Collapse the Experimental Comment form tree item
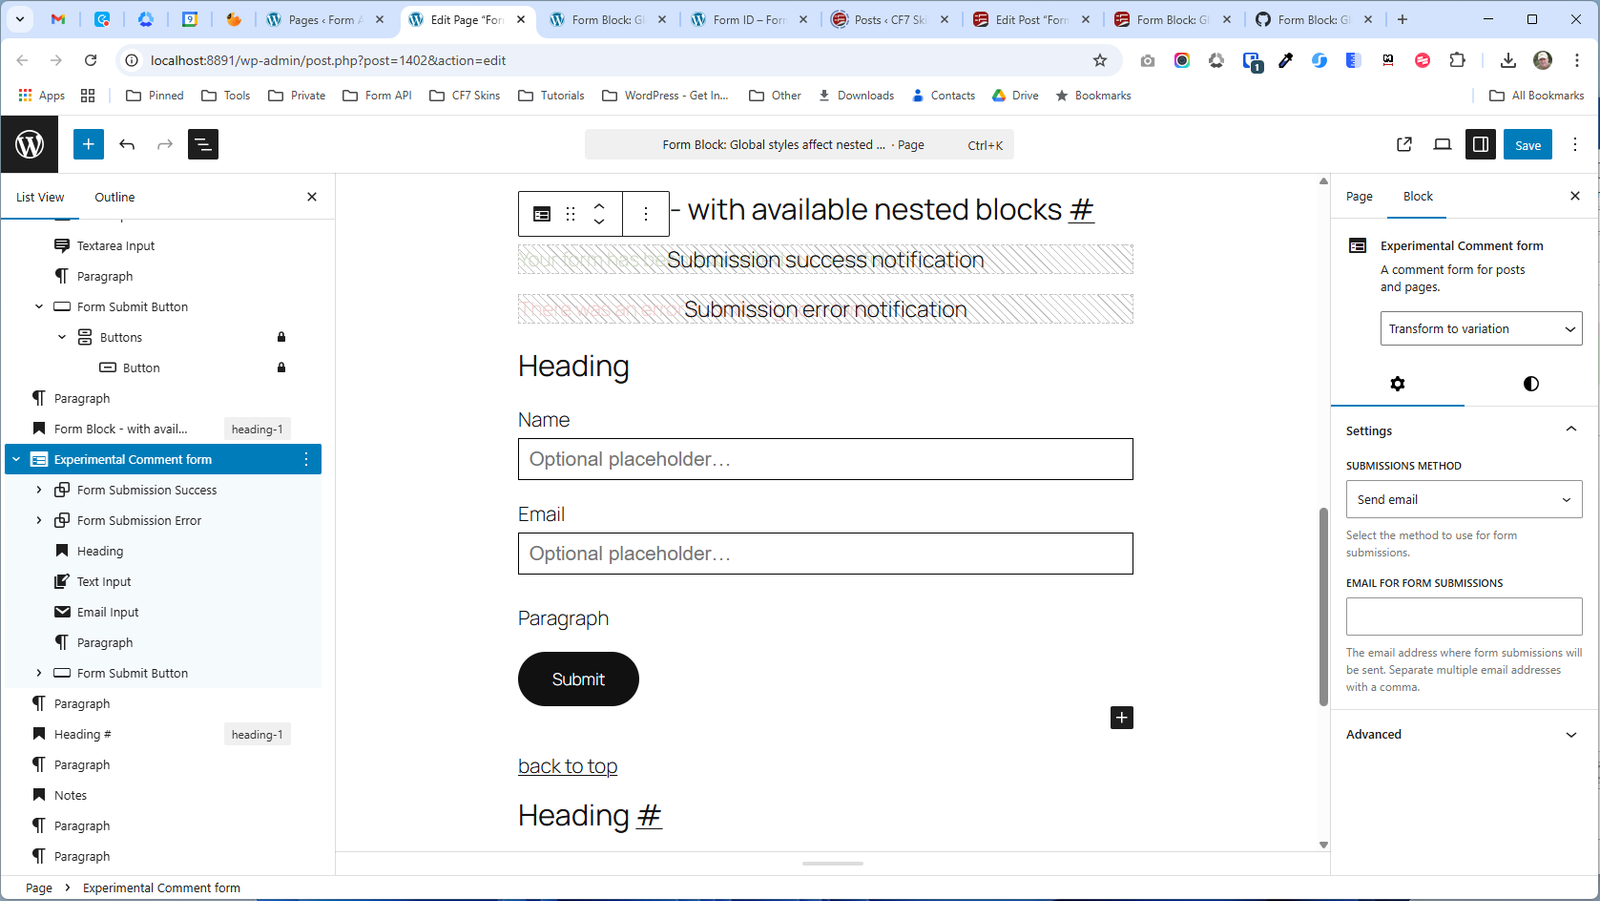Viewport: 1600px width, 901px height. point(16,460)
